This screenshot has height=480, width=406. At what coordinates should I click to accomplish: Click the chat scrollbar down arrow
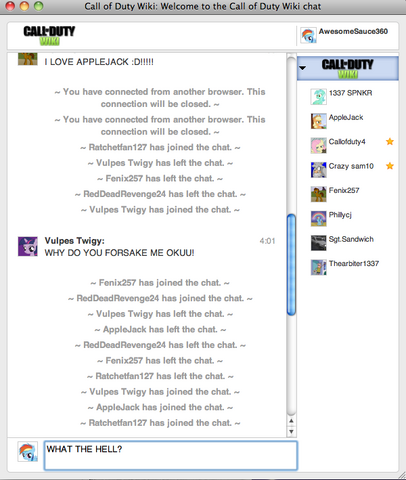click(291, 431)
